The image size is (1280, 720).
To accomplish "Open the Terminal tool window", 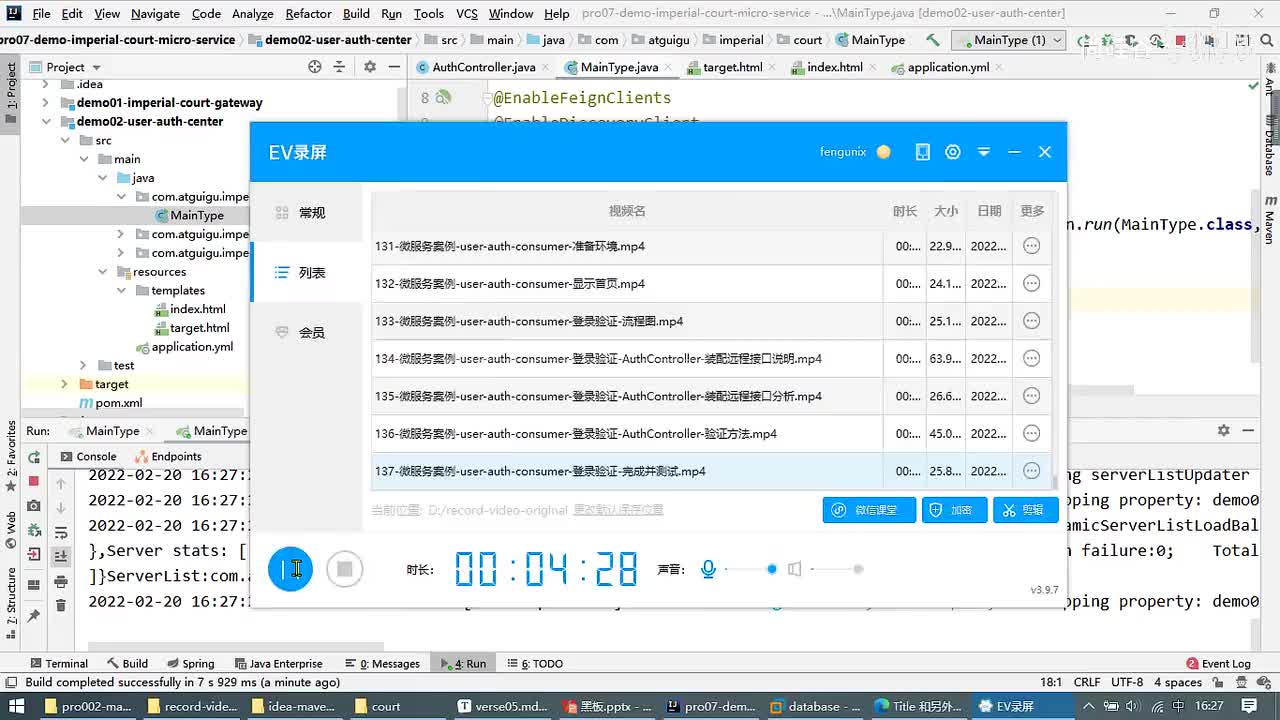I will 58,663.
